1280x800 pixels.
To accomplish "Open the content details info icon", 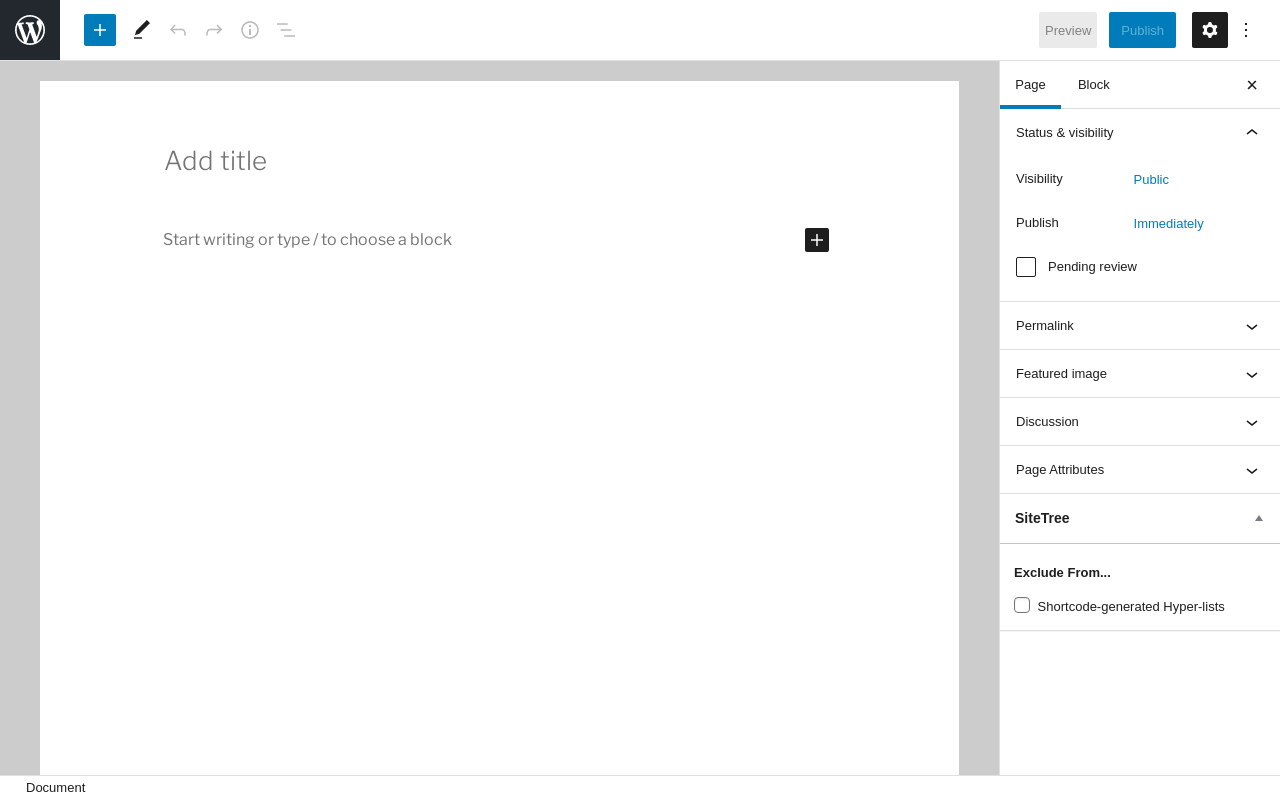I will (250, 30).
